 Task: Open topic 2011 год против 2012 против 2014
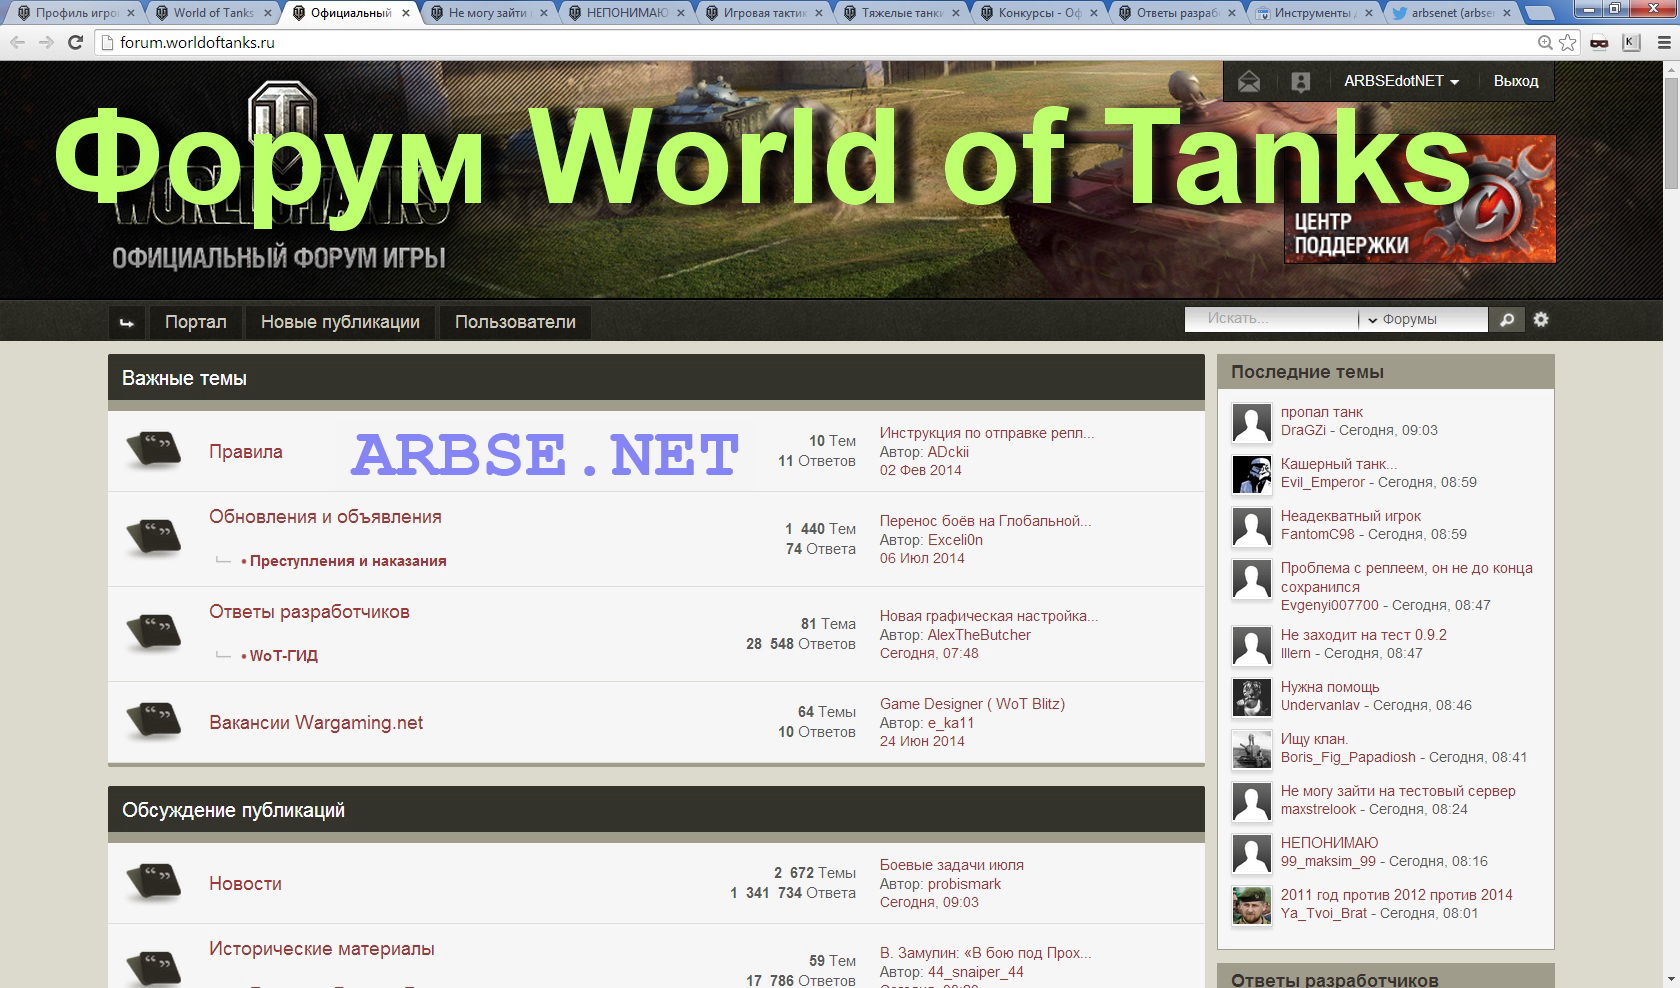click(x=1397, y=895)
